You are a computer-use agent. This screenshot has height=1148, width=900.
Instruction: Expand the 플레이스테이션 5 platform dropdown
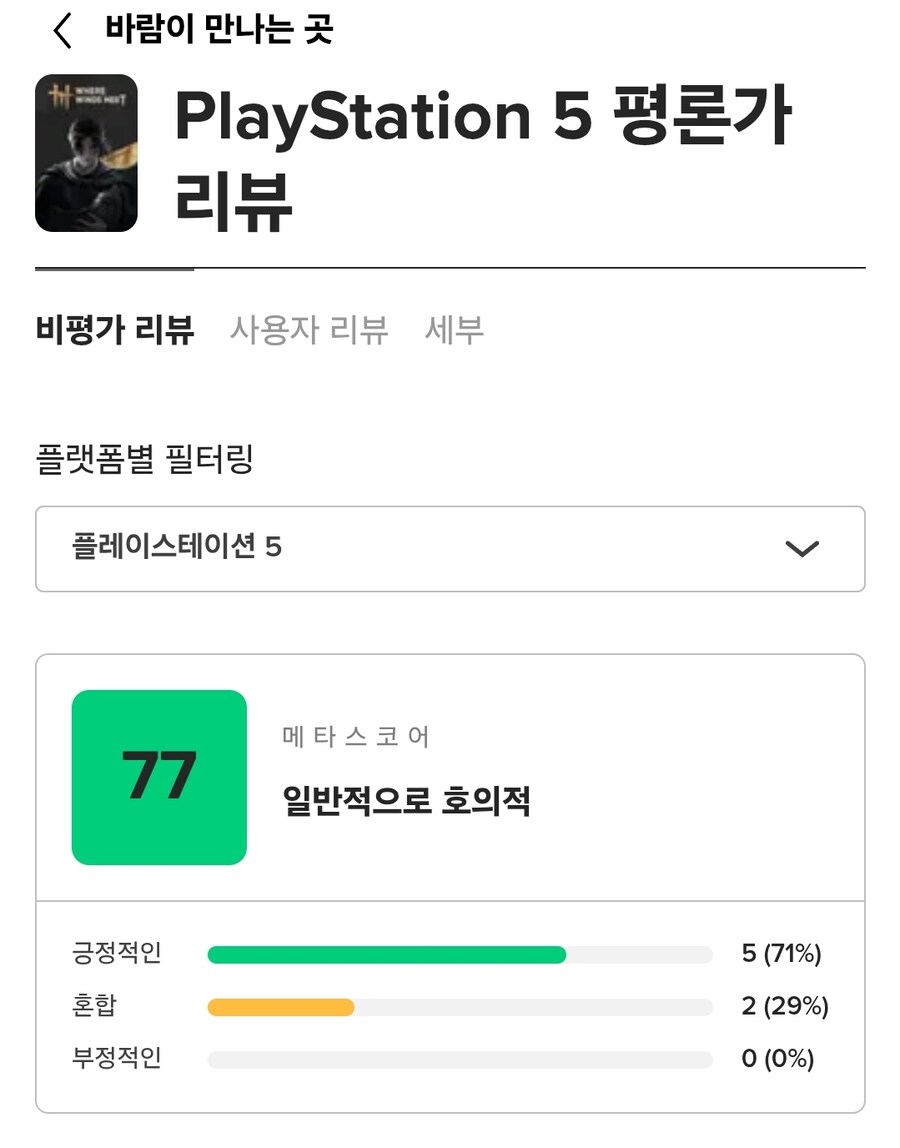450,549
